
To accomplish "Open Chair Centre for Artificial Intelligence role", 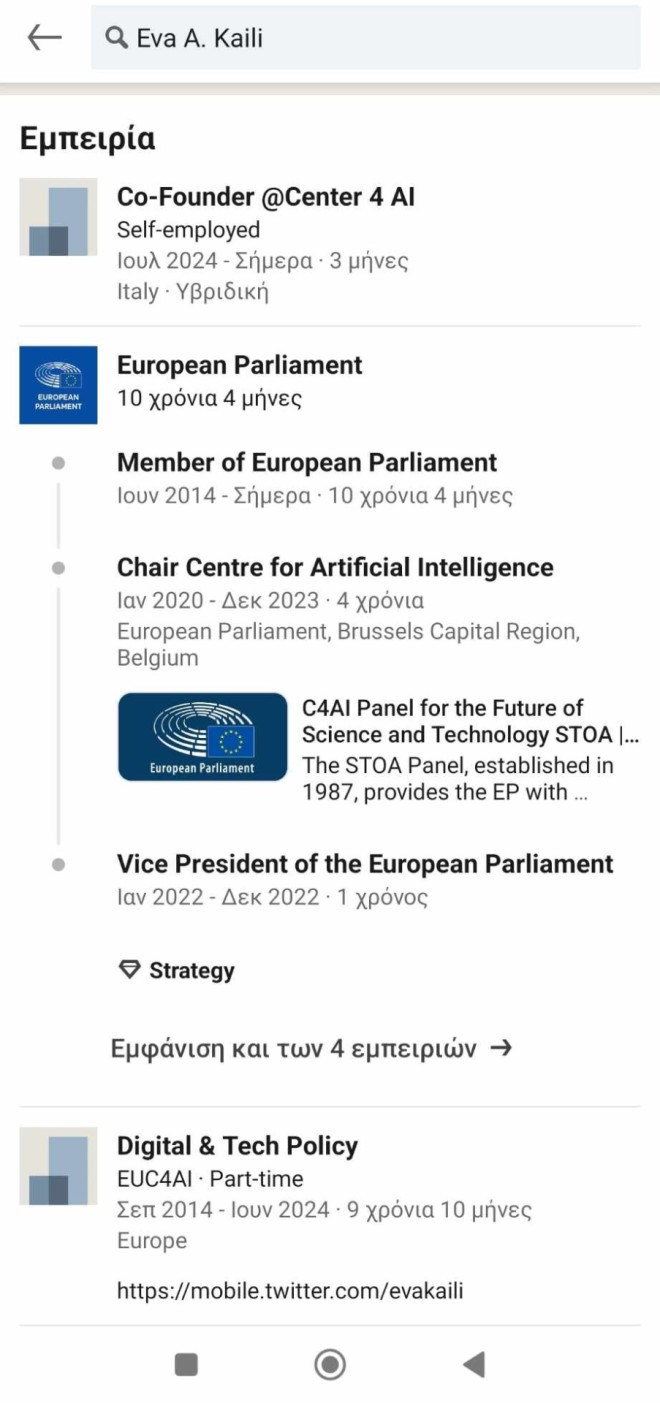I will [x=335, y=567].
